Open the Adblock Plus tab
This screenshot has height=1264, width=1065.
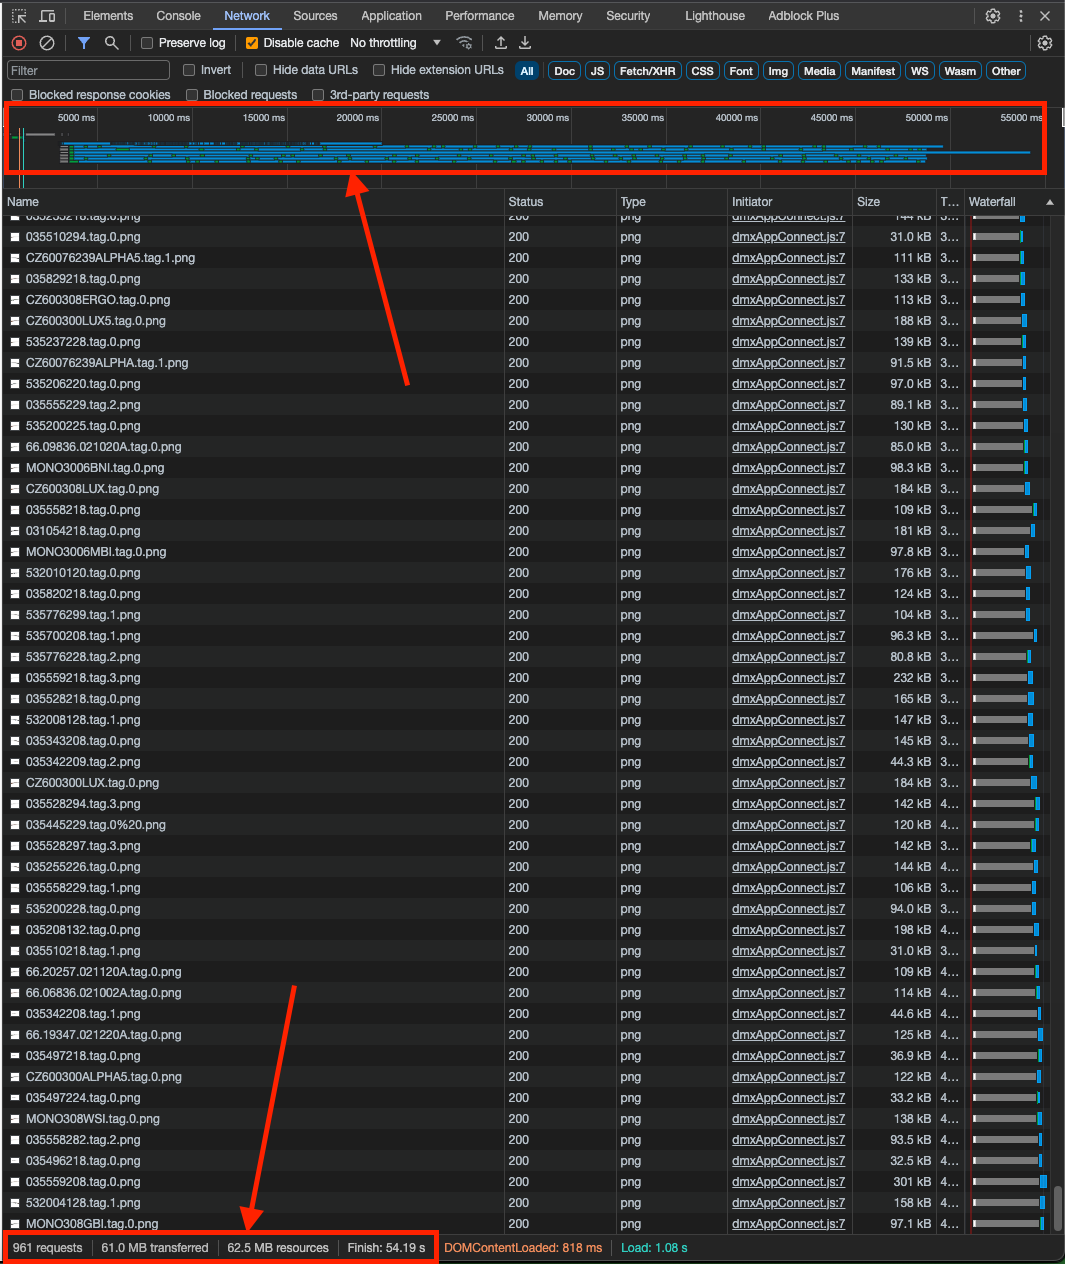click(x=804, y=16)
